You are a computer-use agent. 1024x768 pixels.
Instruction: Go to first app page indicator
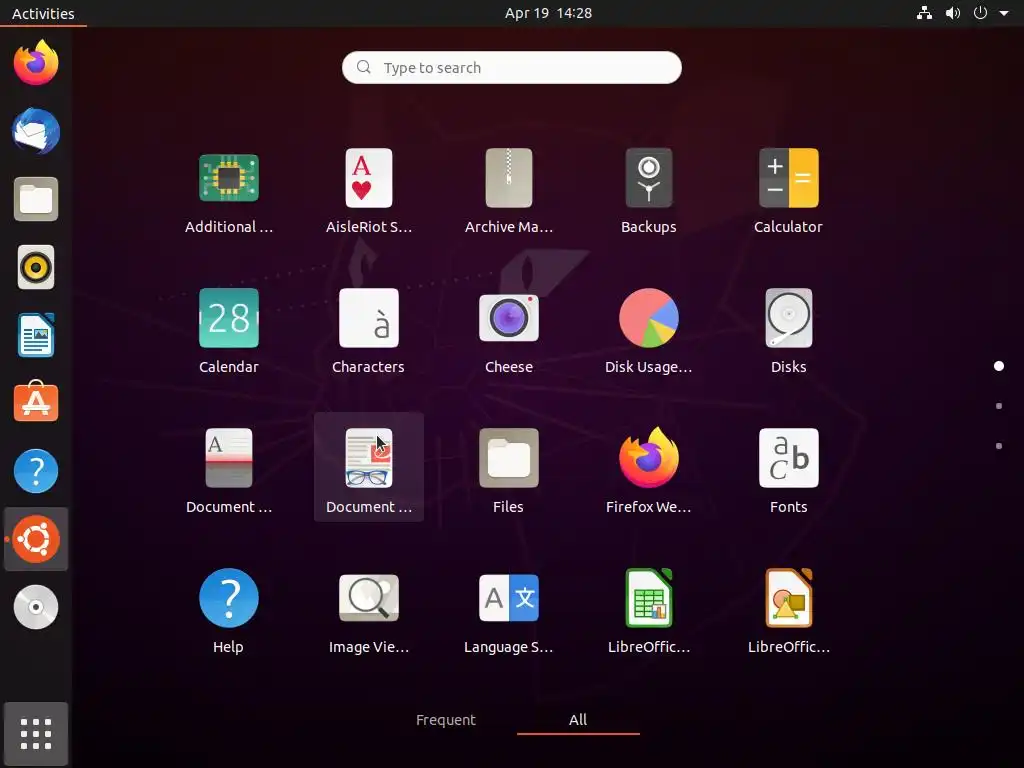(999, 366)
